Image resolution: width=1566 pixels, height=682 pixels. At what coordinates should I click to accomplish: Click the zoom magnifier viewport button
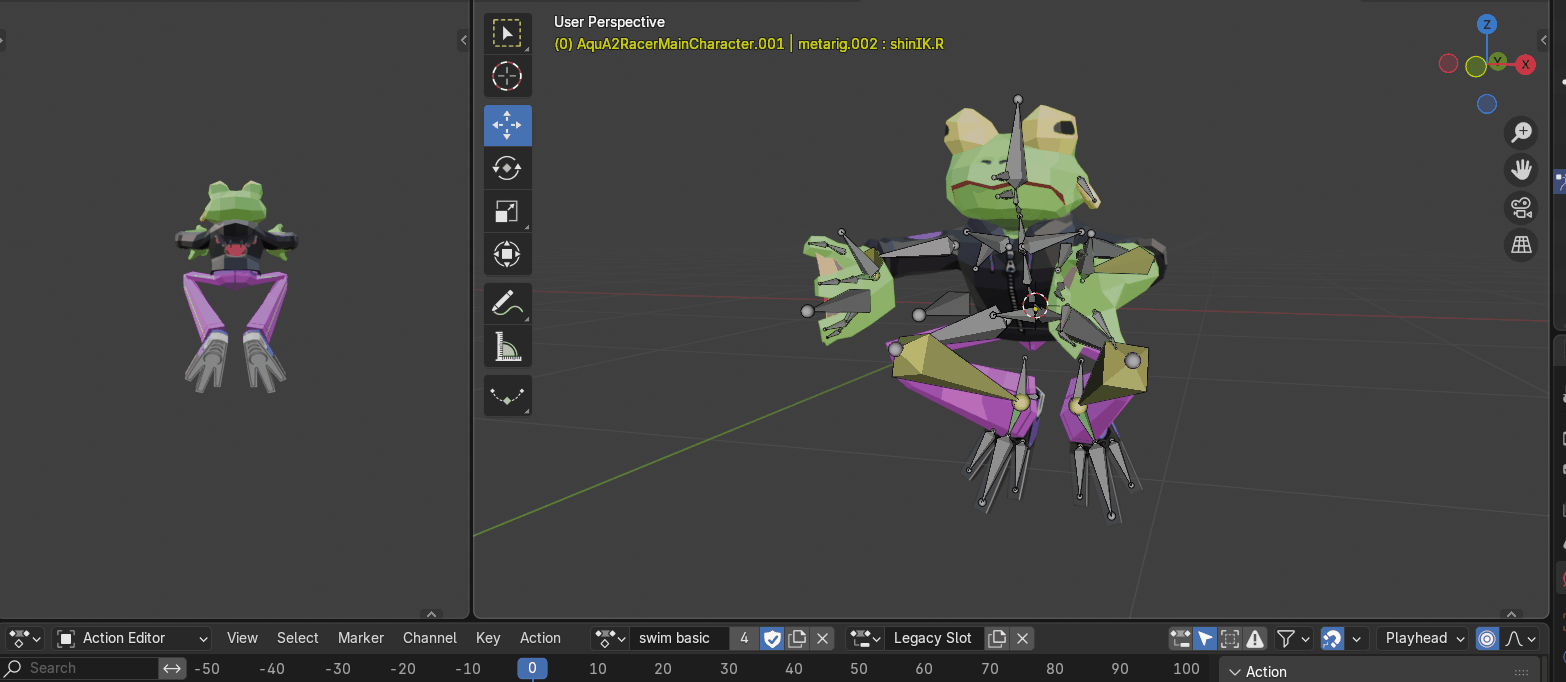point(1521,132)
